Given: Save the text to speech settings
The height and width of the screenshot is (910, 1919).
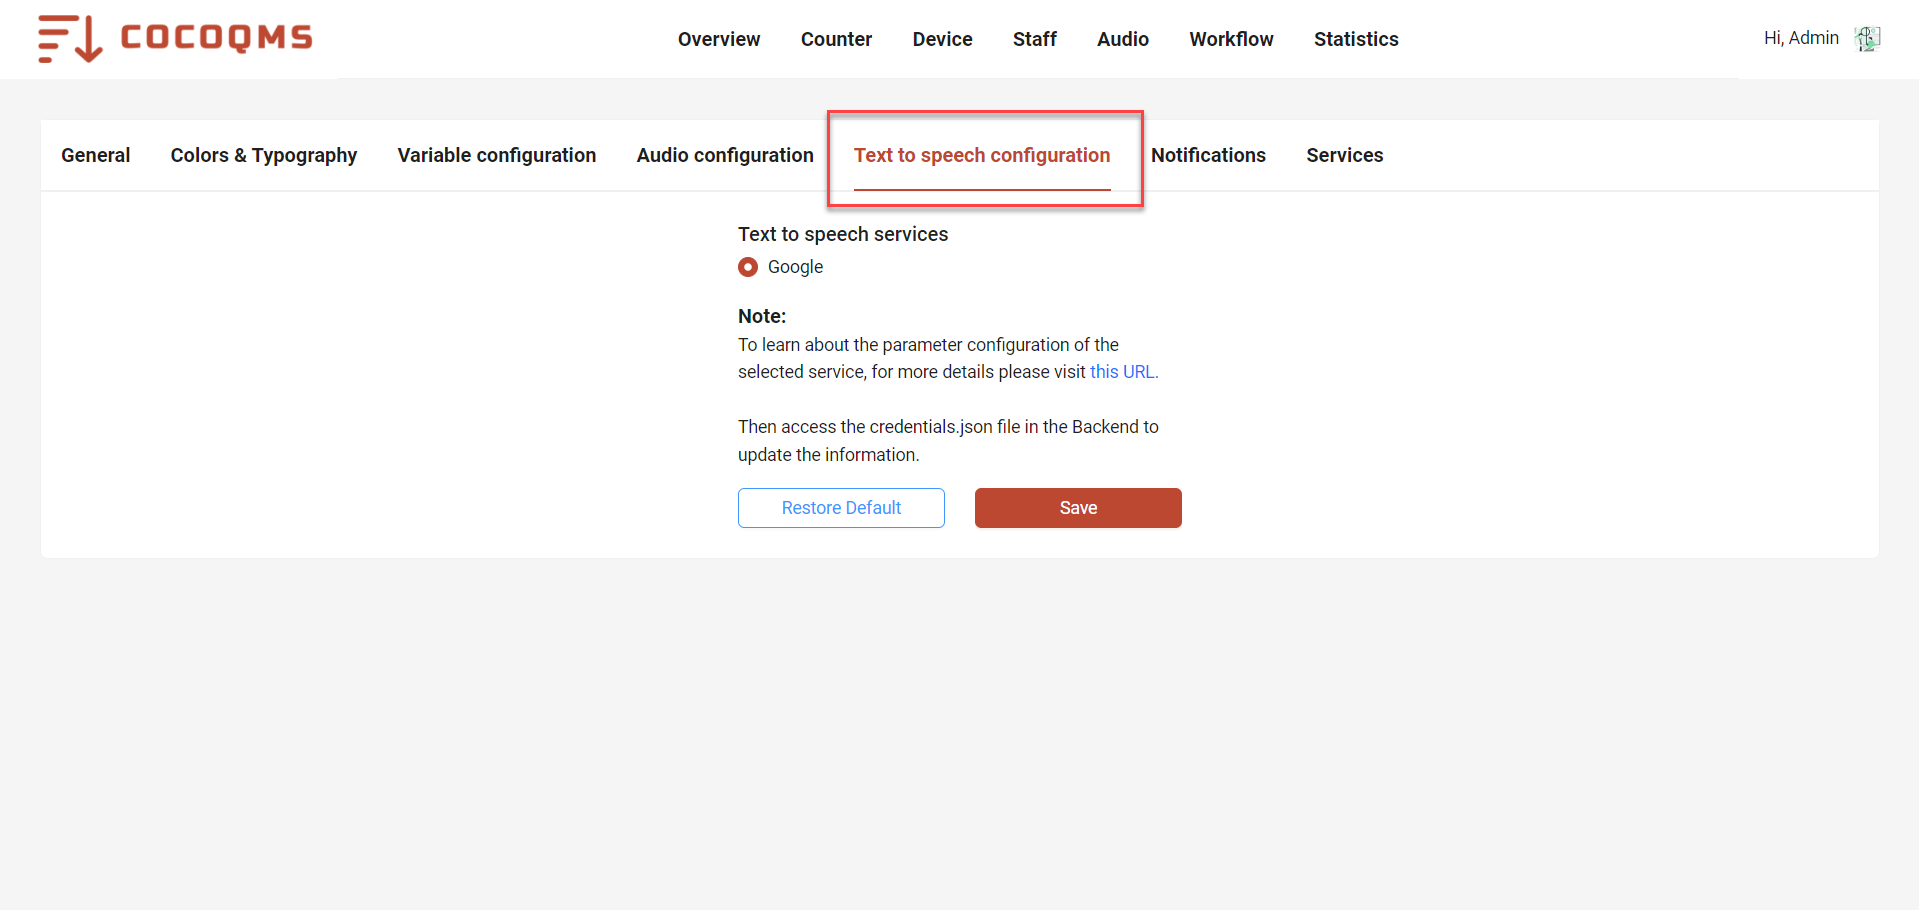Looking at the screenshot, I should pyautogui.click(x=1078, y=508).
